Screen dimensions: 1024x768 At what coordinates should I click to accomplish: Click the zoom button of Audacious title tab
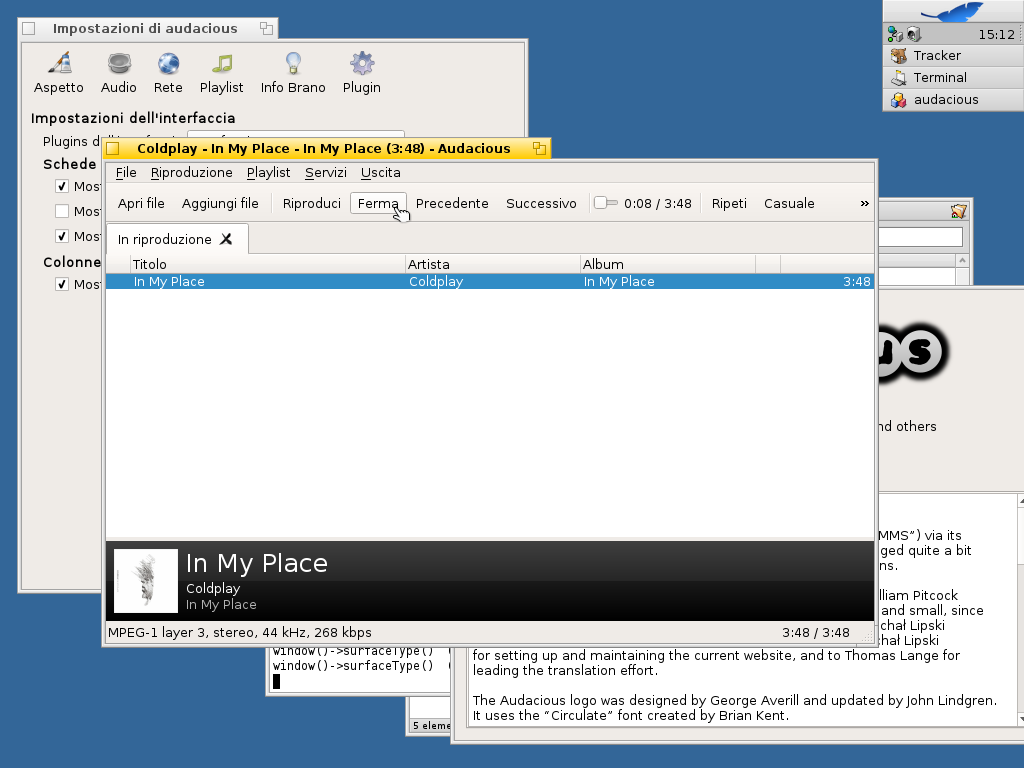[x=539, y=148]
